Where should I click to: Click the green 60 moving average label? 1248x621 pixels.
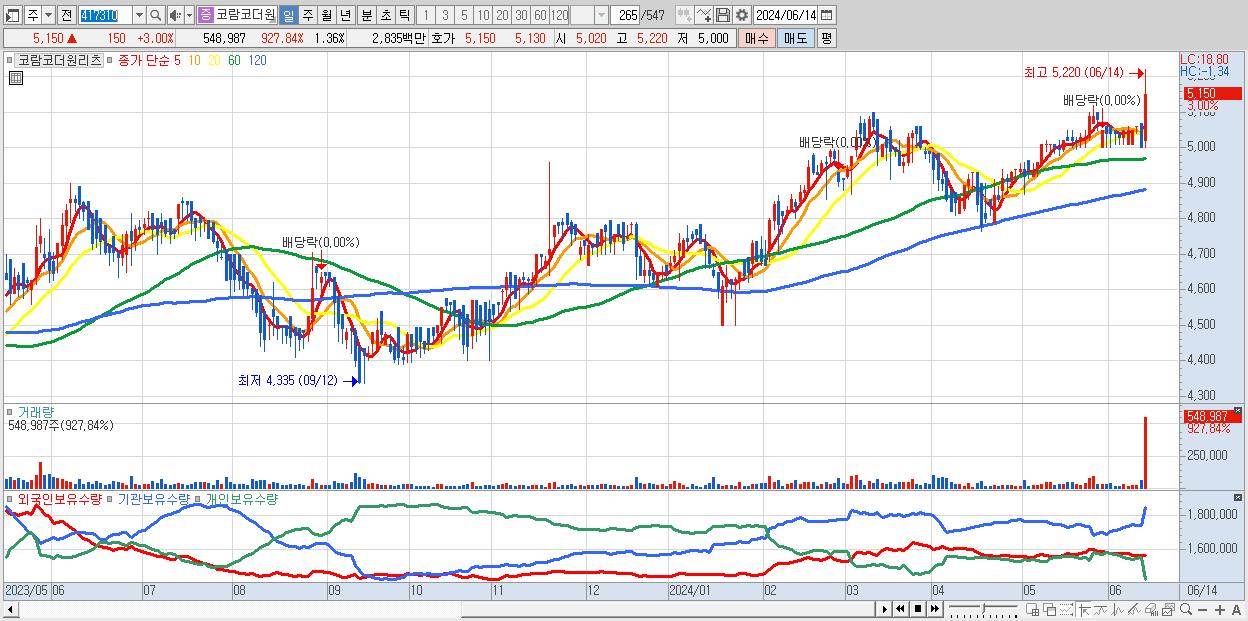pos(234,60)
